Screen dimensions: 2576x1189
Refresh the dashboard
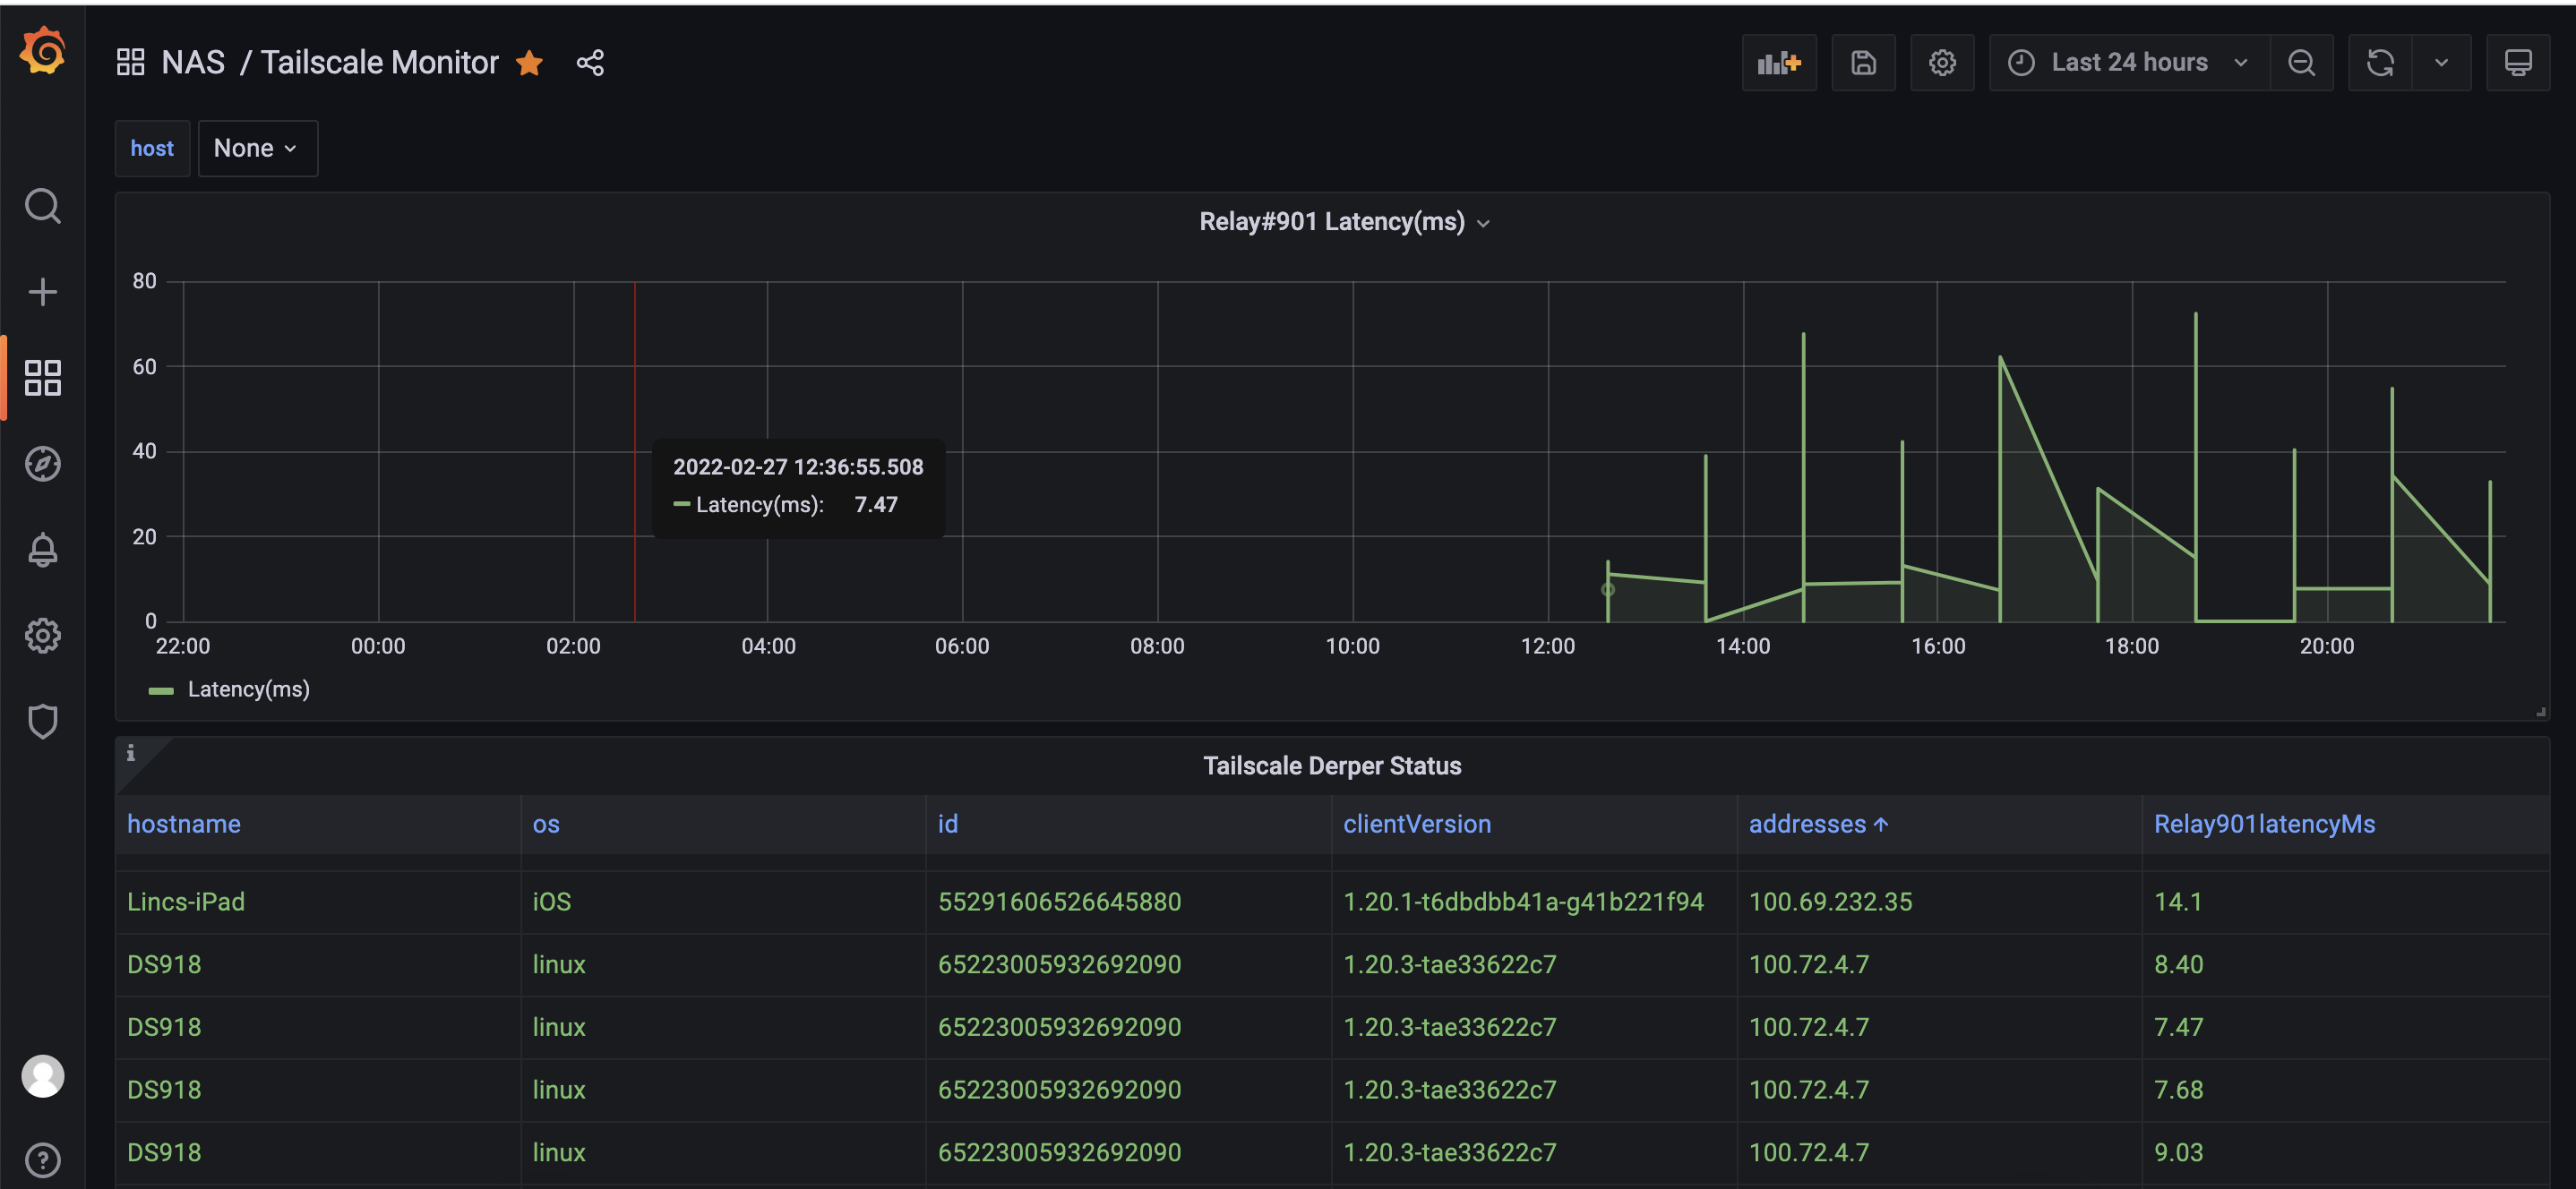point(2381,63)
